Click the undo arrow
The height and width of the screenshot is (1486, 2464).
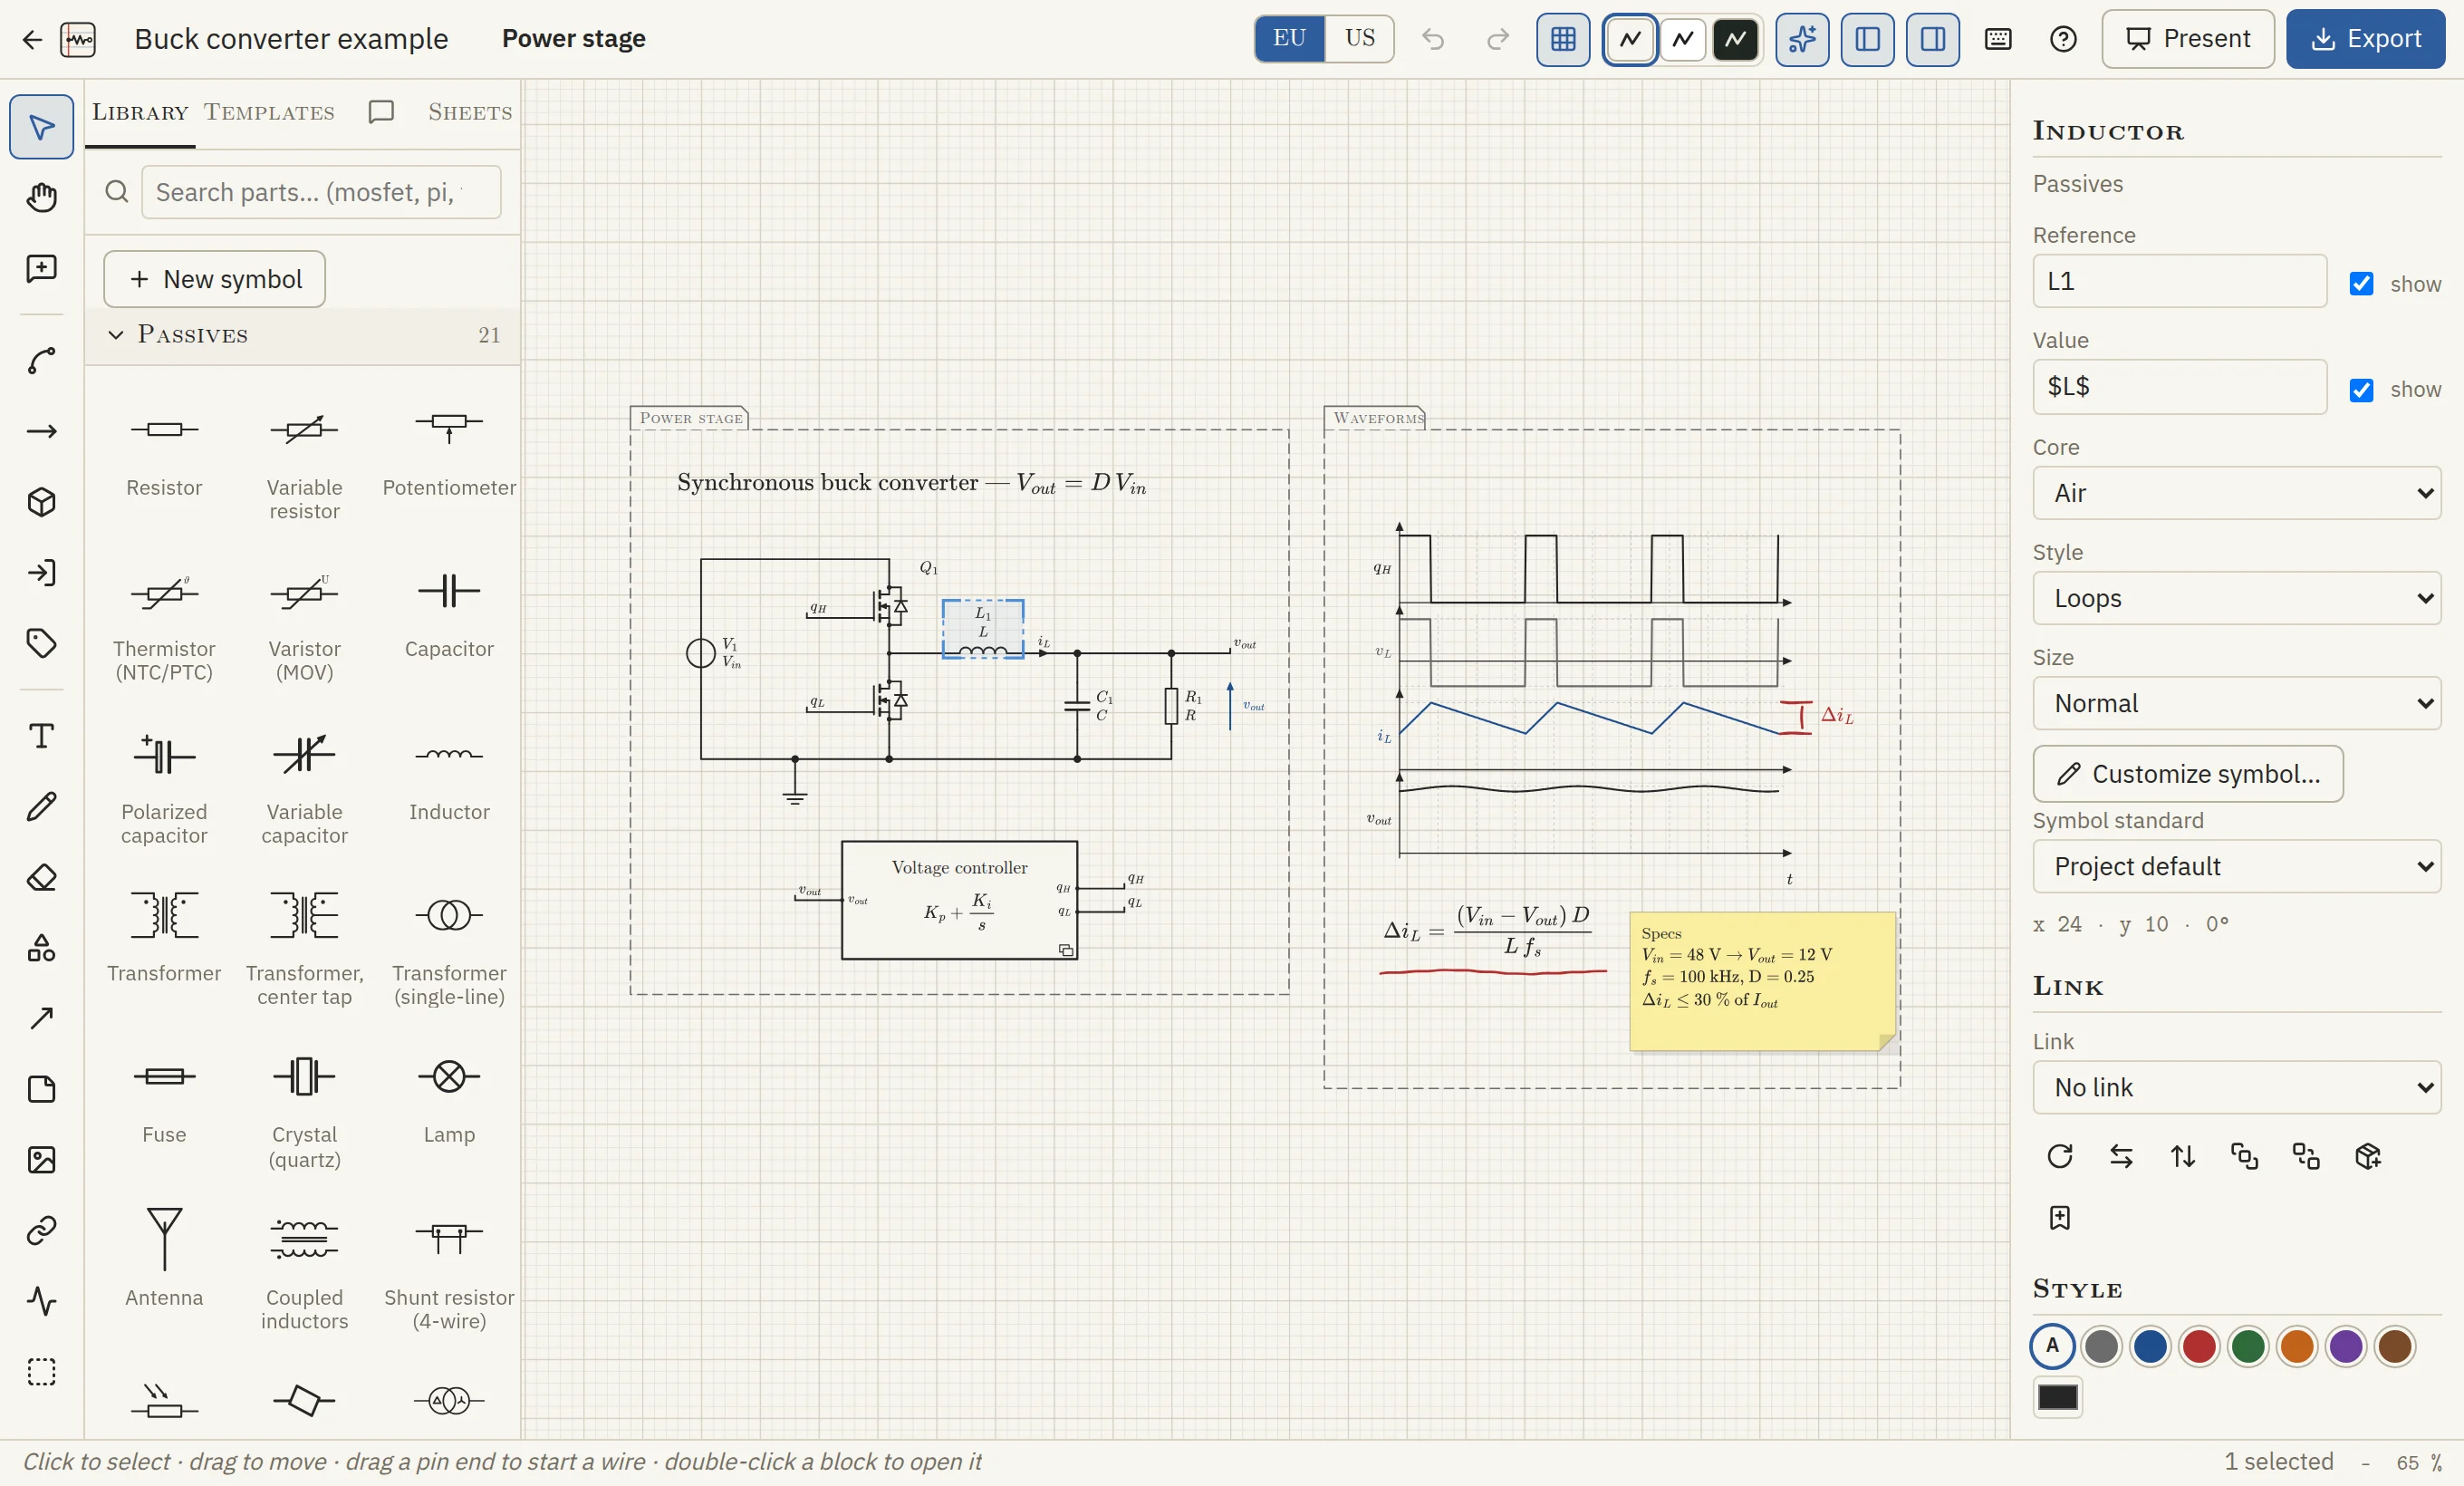(1433, 39)
